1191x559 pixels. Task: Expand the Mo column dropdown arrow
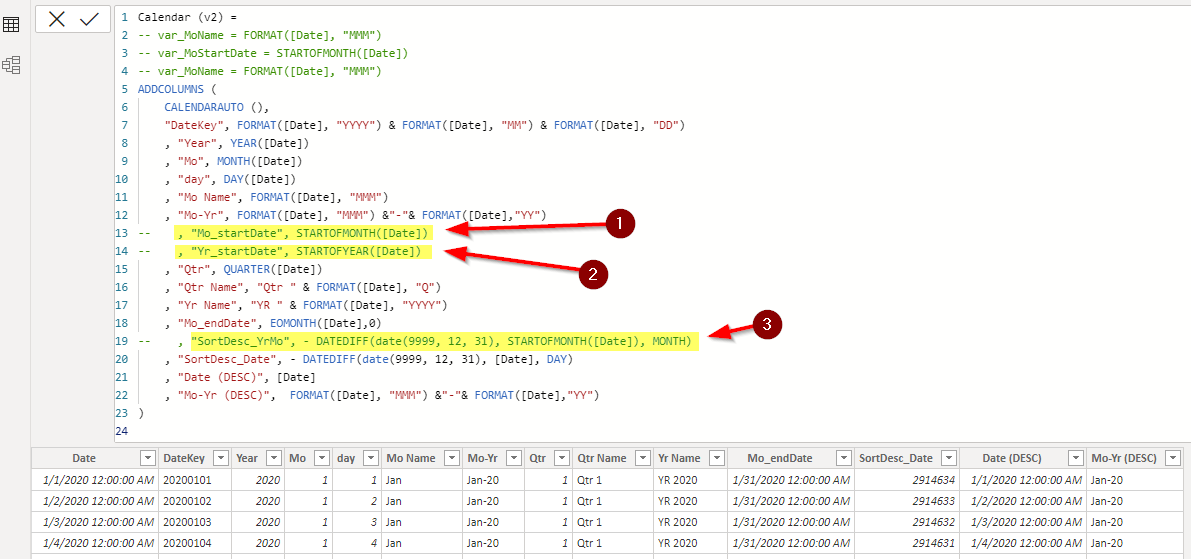click(321, 458)
